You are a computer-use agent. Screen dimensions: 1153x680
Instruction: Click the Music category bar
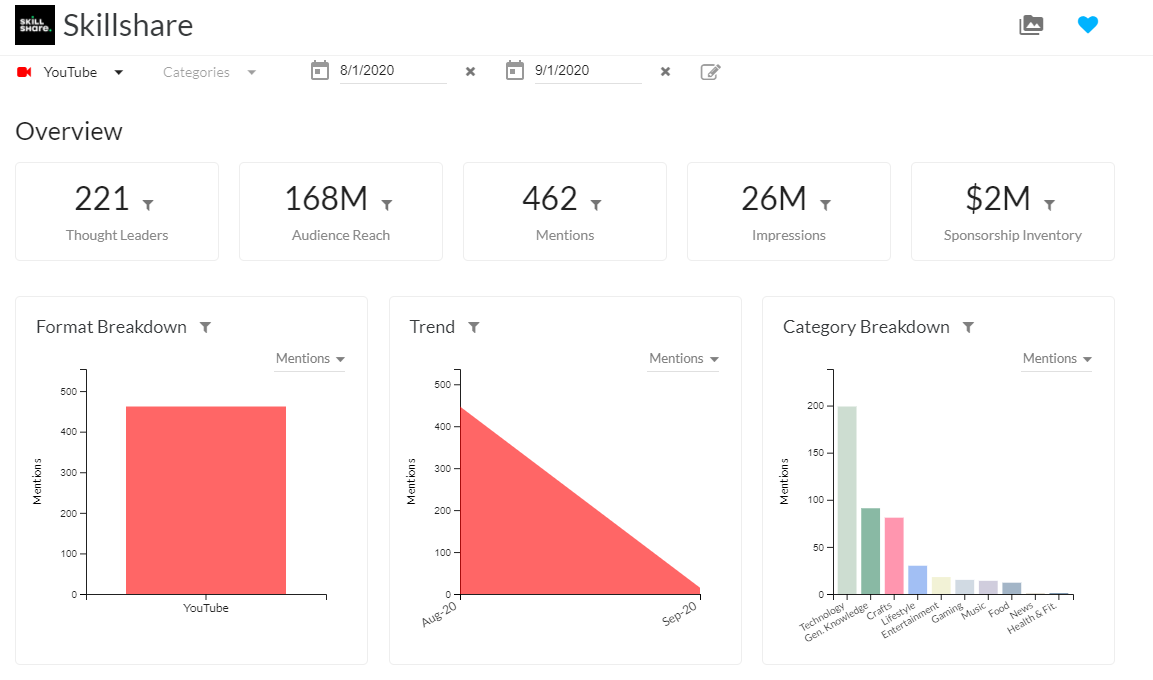988,588
